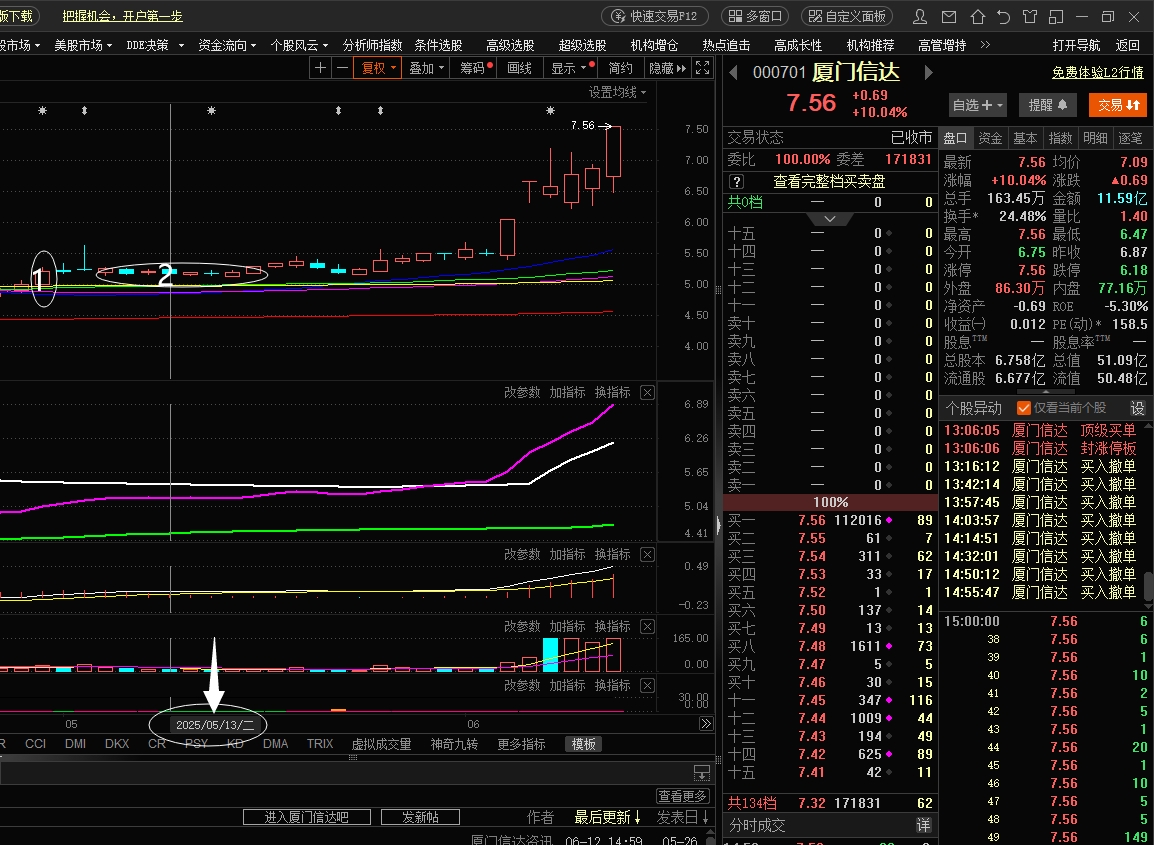Open the 美股市场 menu dropdown
This screenshot has width=1154, height=845.
click(x=83, y=45)
